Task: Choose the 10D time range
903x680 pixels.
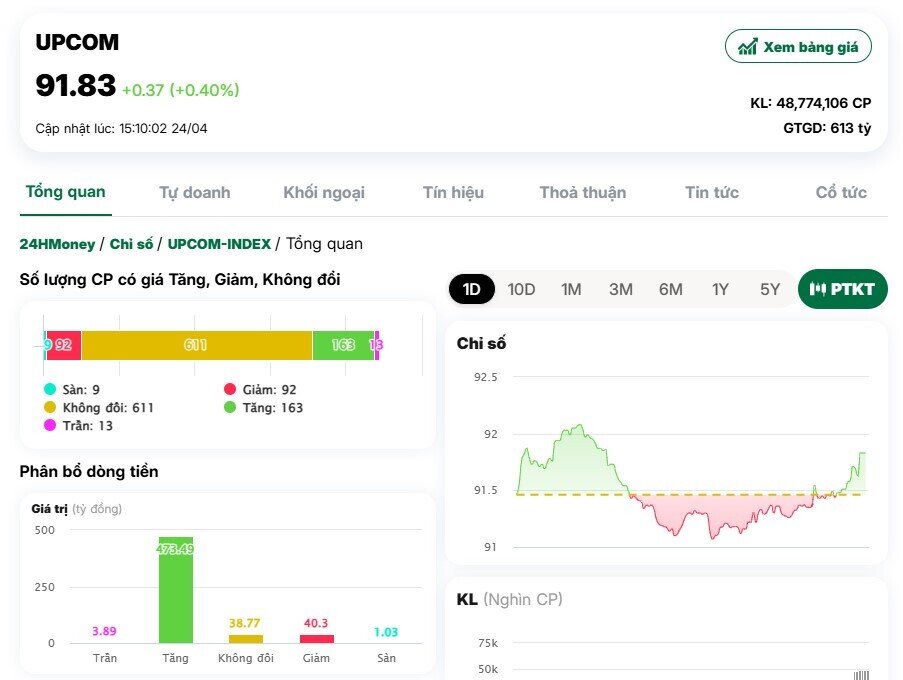Action: pyautogui.click(x=521, y=289)
